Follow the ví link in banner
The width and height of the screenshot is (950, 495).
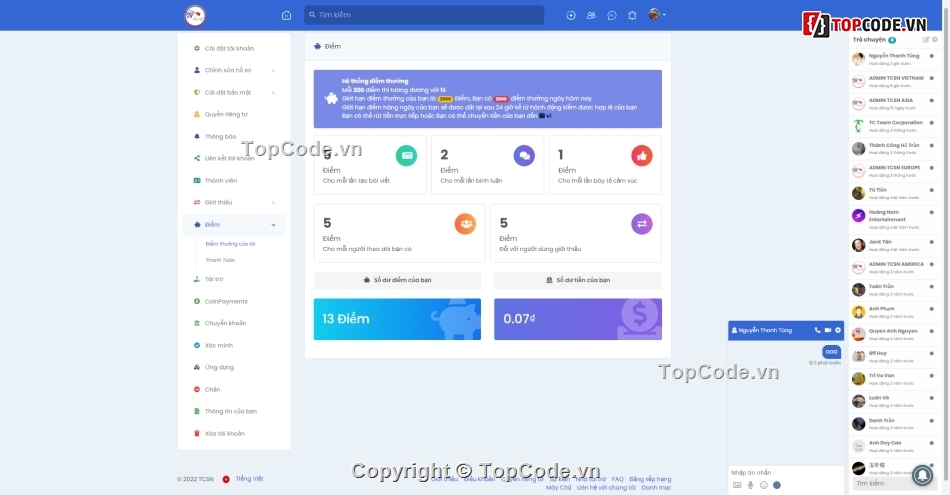545,116
